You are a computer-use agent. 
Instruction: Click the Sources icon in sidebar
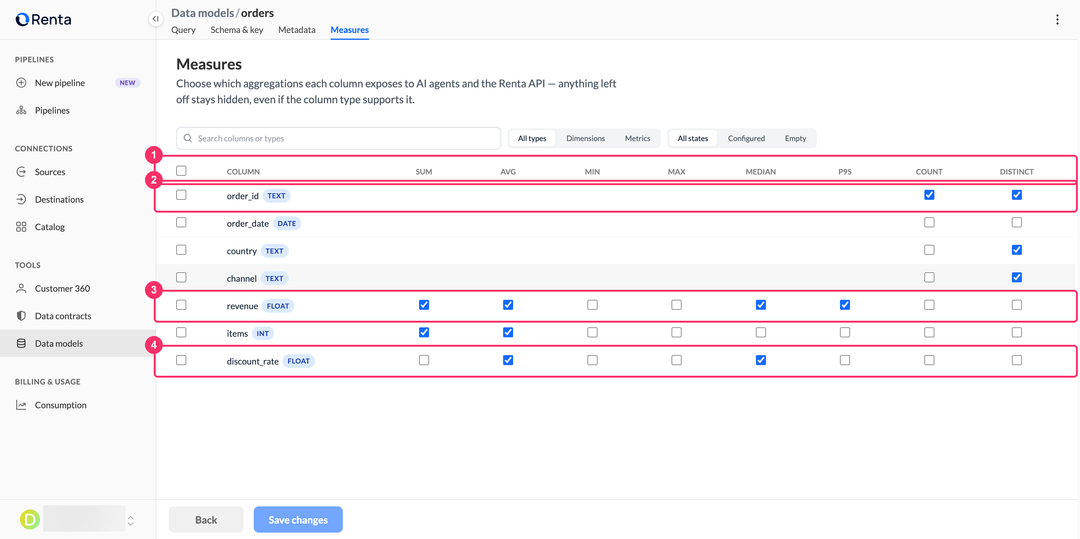21,172
